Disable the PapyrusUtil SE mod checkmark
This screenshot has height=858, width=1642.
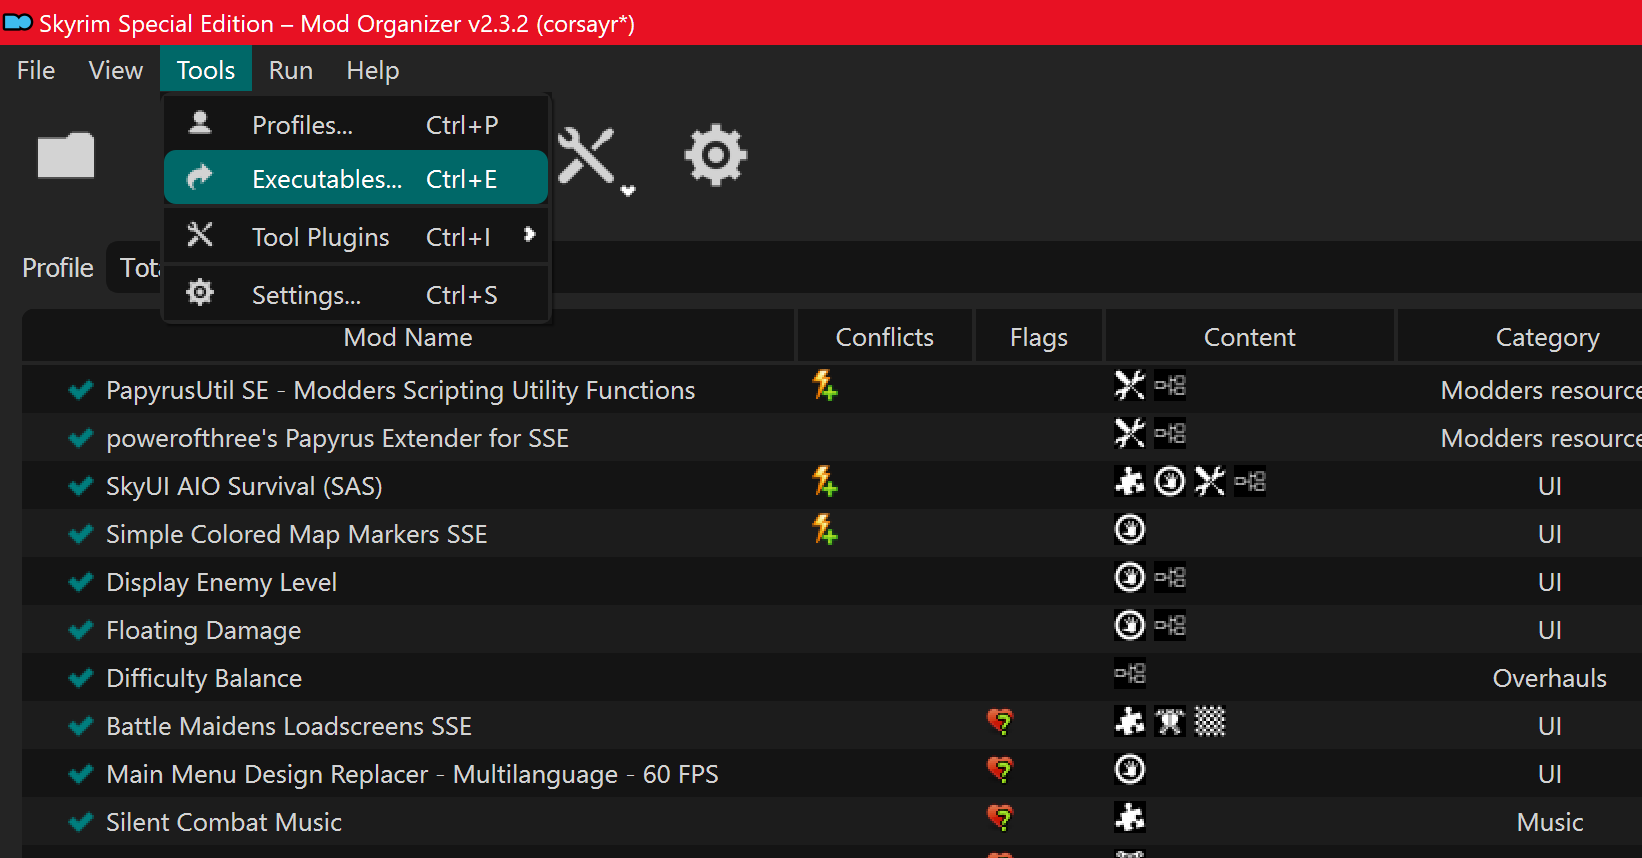point(80,390)
